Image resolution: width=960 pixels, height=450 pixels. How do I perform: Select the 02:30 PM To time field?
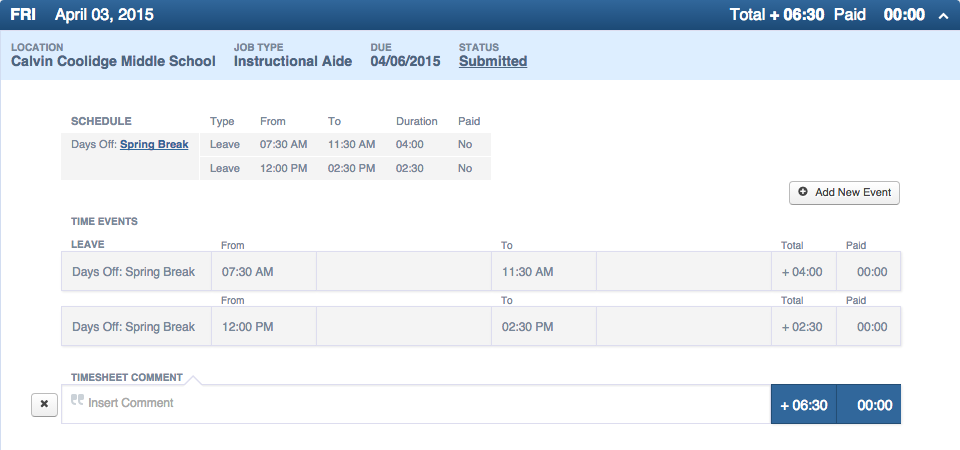point(543,327)
